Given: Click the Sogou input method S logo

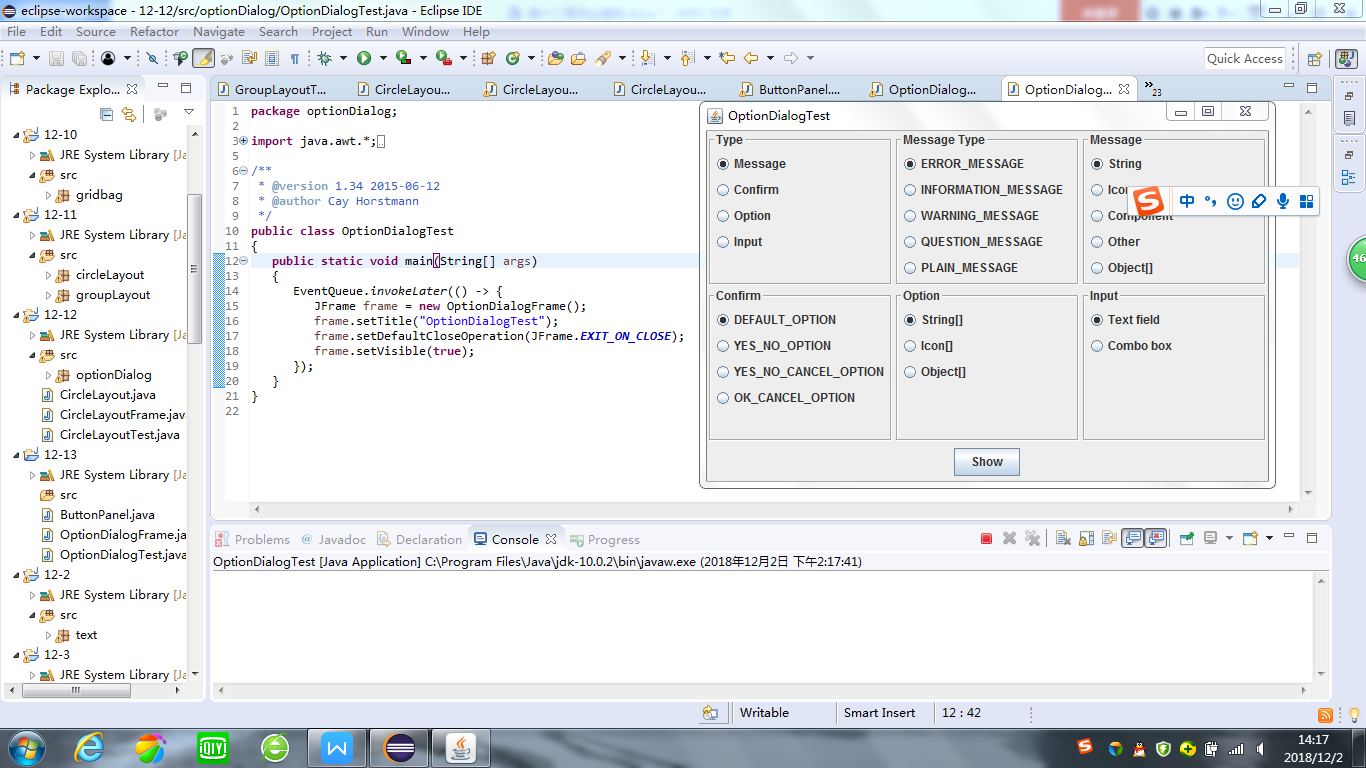Looking at the screenshot, I should [1149, 201].
